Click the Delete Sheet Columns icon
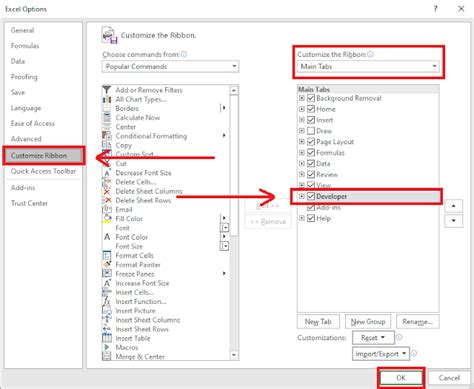This screenshot has width=474, height=389. (x=106, y=191)
